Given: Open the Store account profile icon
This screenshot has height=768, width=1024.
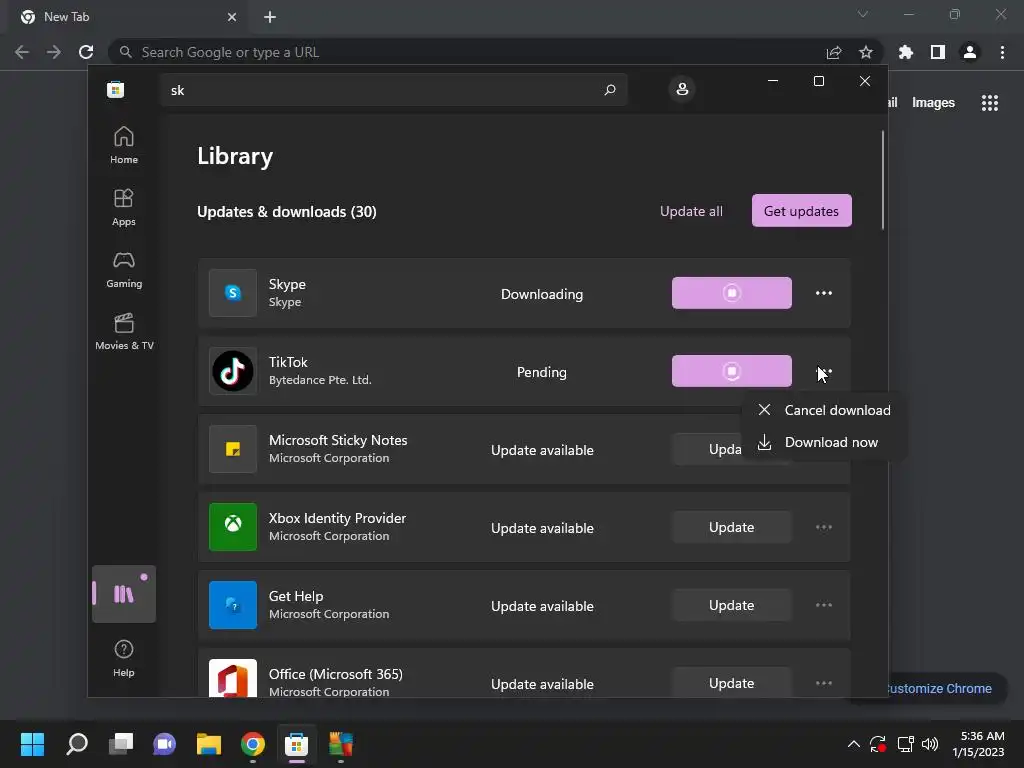Looking at the screenshot, I should click(x=682, y=89).
